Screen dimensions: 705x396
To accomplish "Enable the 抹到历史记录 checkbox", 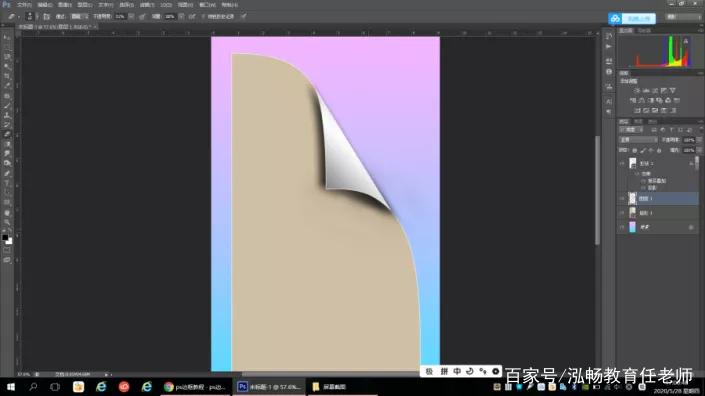I will point(203,17).
